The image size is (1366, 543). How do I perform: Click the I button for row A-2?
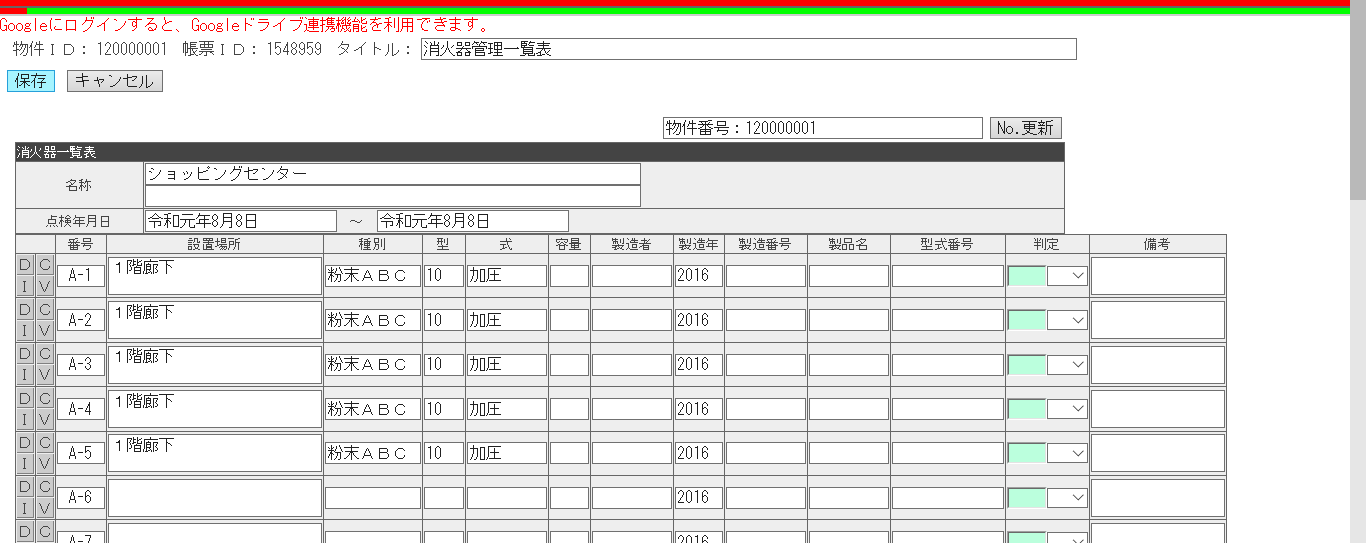coord(25,330)
